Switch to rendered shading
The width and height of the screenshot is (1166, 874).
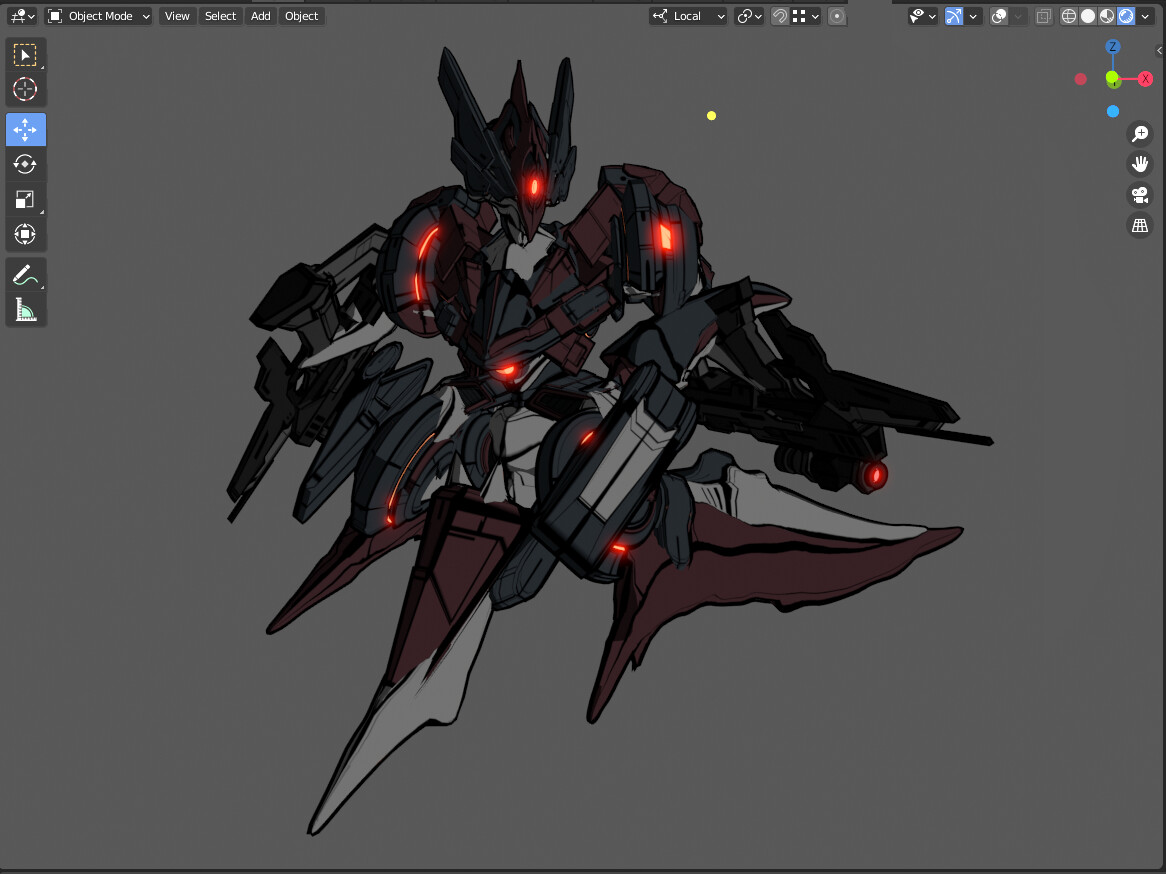pos(1127,16)
